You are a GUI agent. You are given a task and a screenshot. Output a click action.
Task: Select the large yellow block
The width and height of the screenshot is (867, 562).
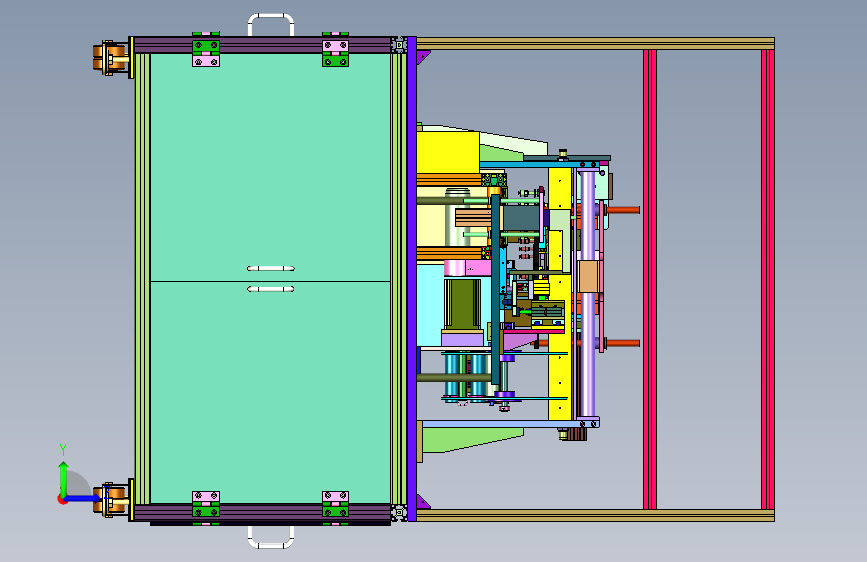point(448,152)
